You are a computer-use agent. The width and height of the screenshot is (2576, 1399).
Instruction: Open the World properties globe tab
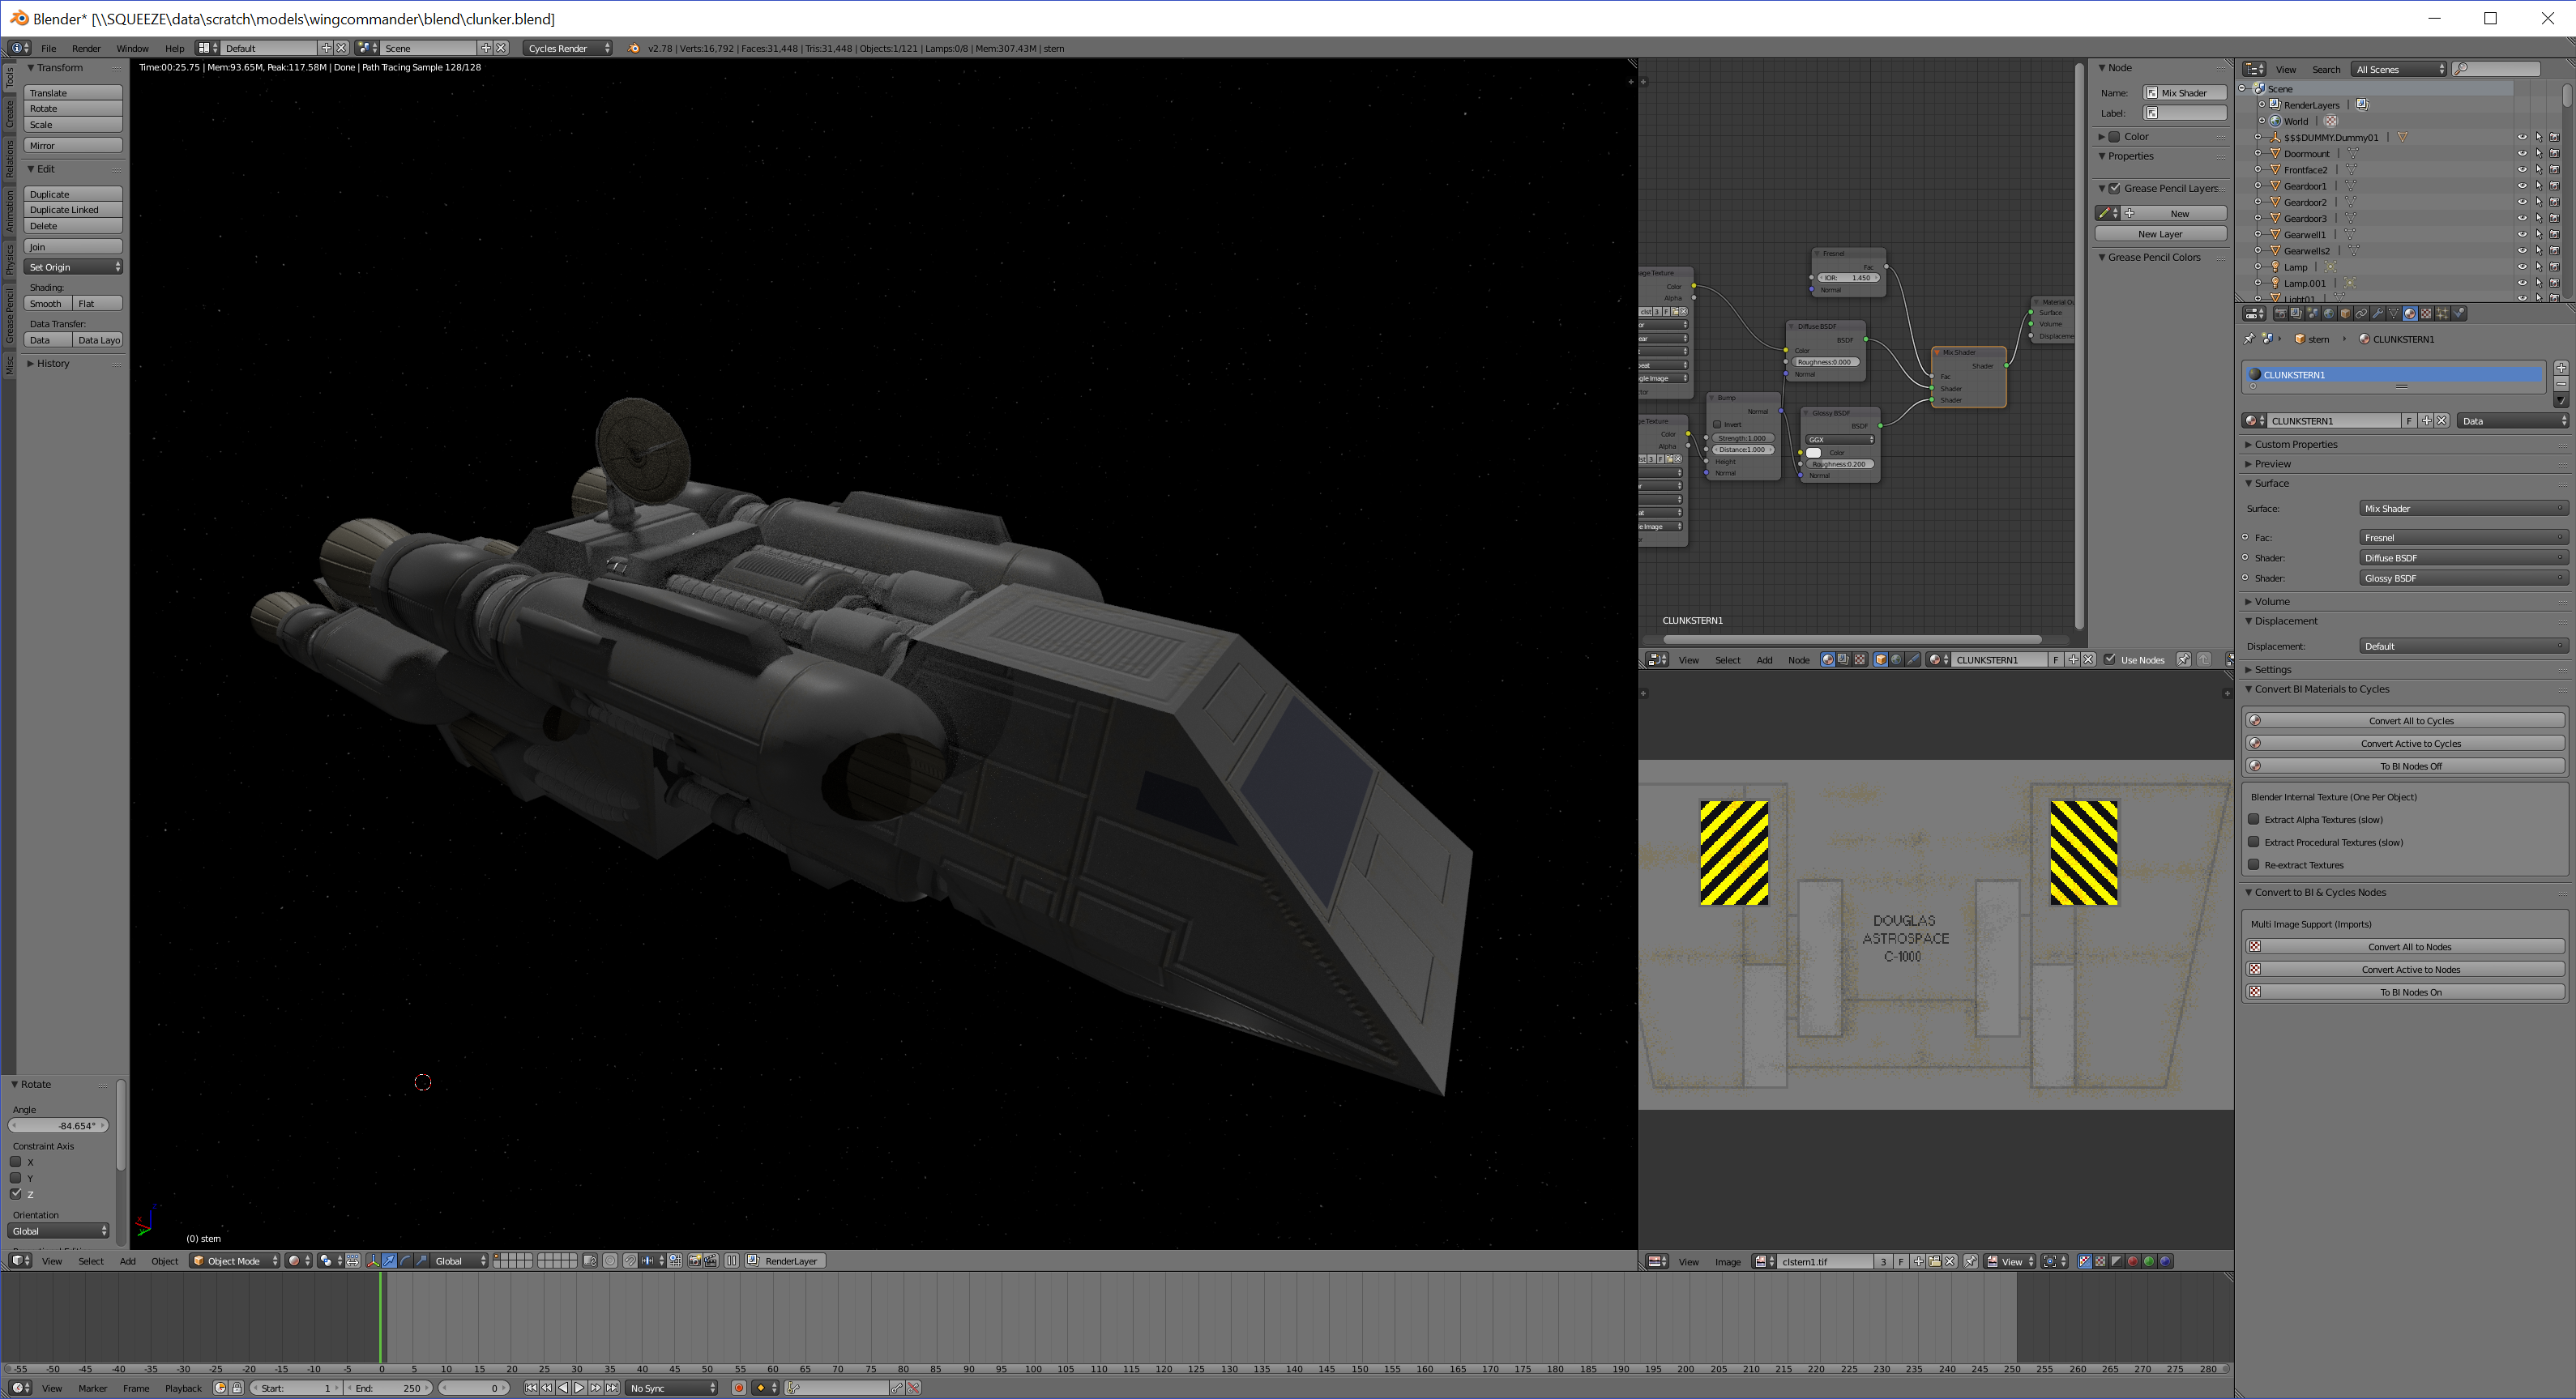click(x=2329, y=314)
